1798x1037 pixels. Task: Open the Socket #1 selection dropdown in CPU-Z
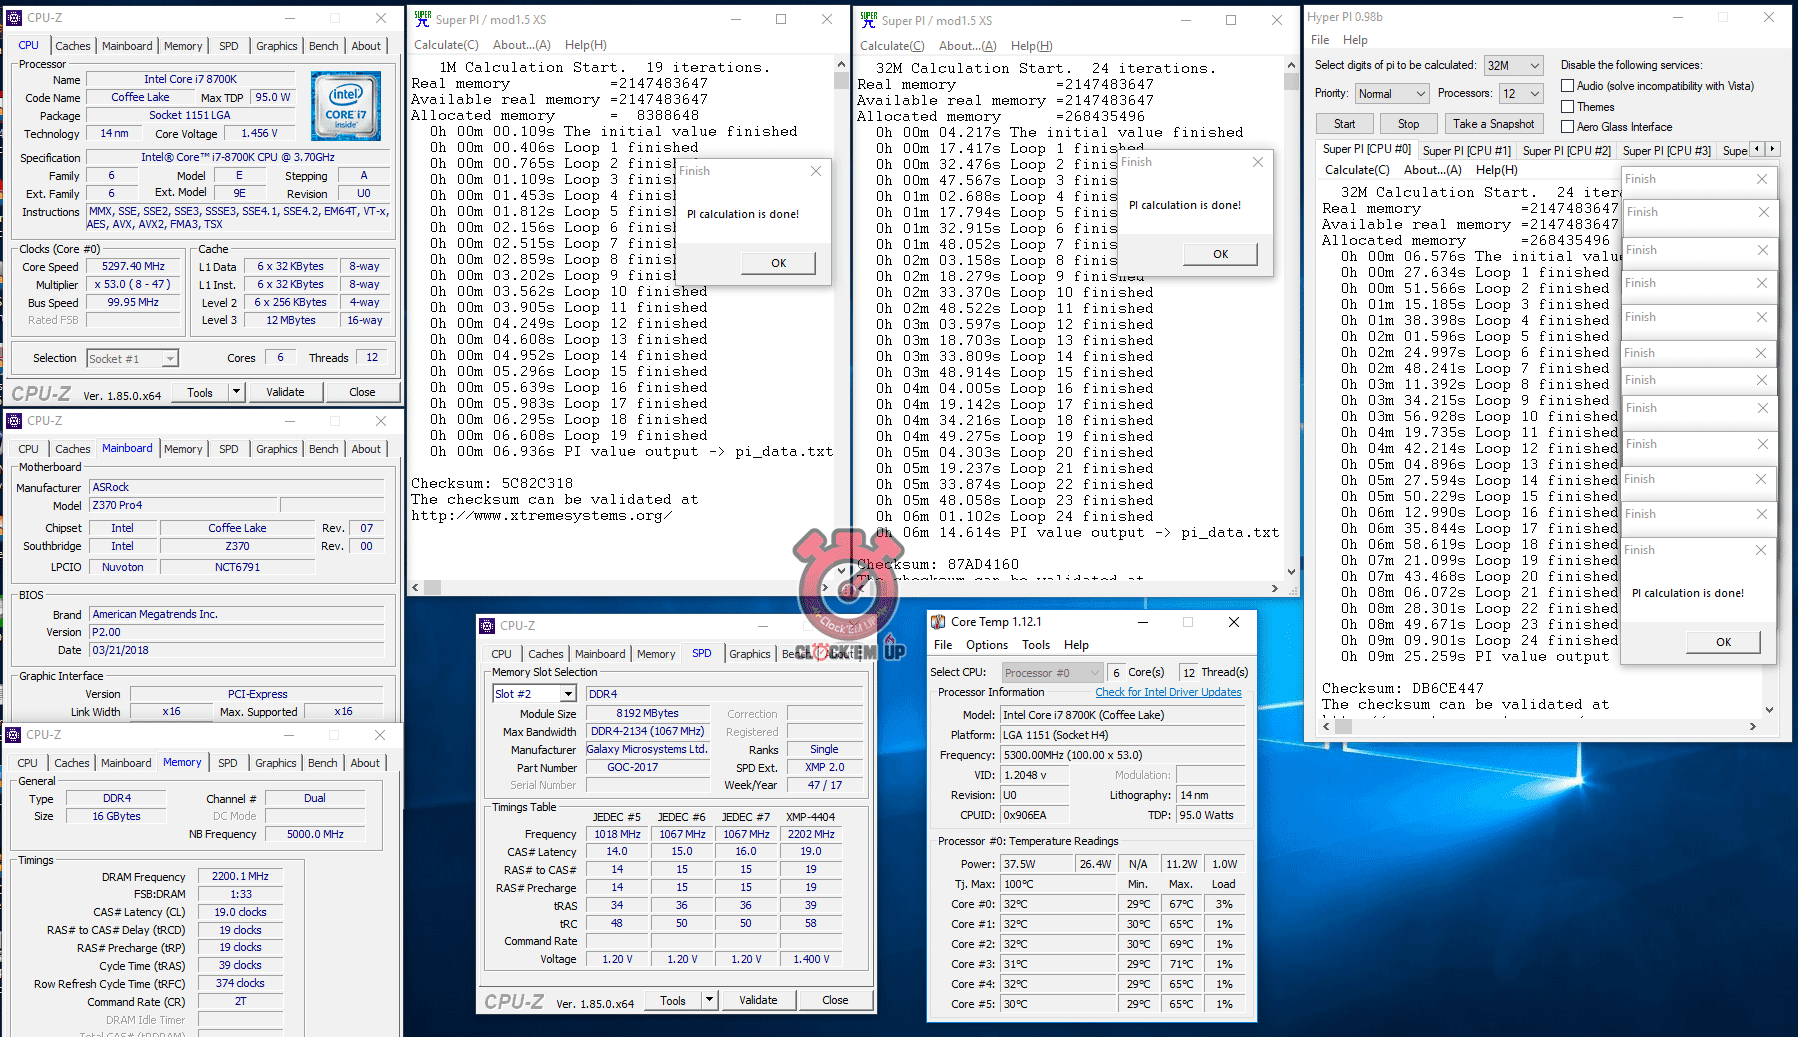point(132,359)
